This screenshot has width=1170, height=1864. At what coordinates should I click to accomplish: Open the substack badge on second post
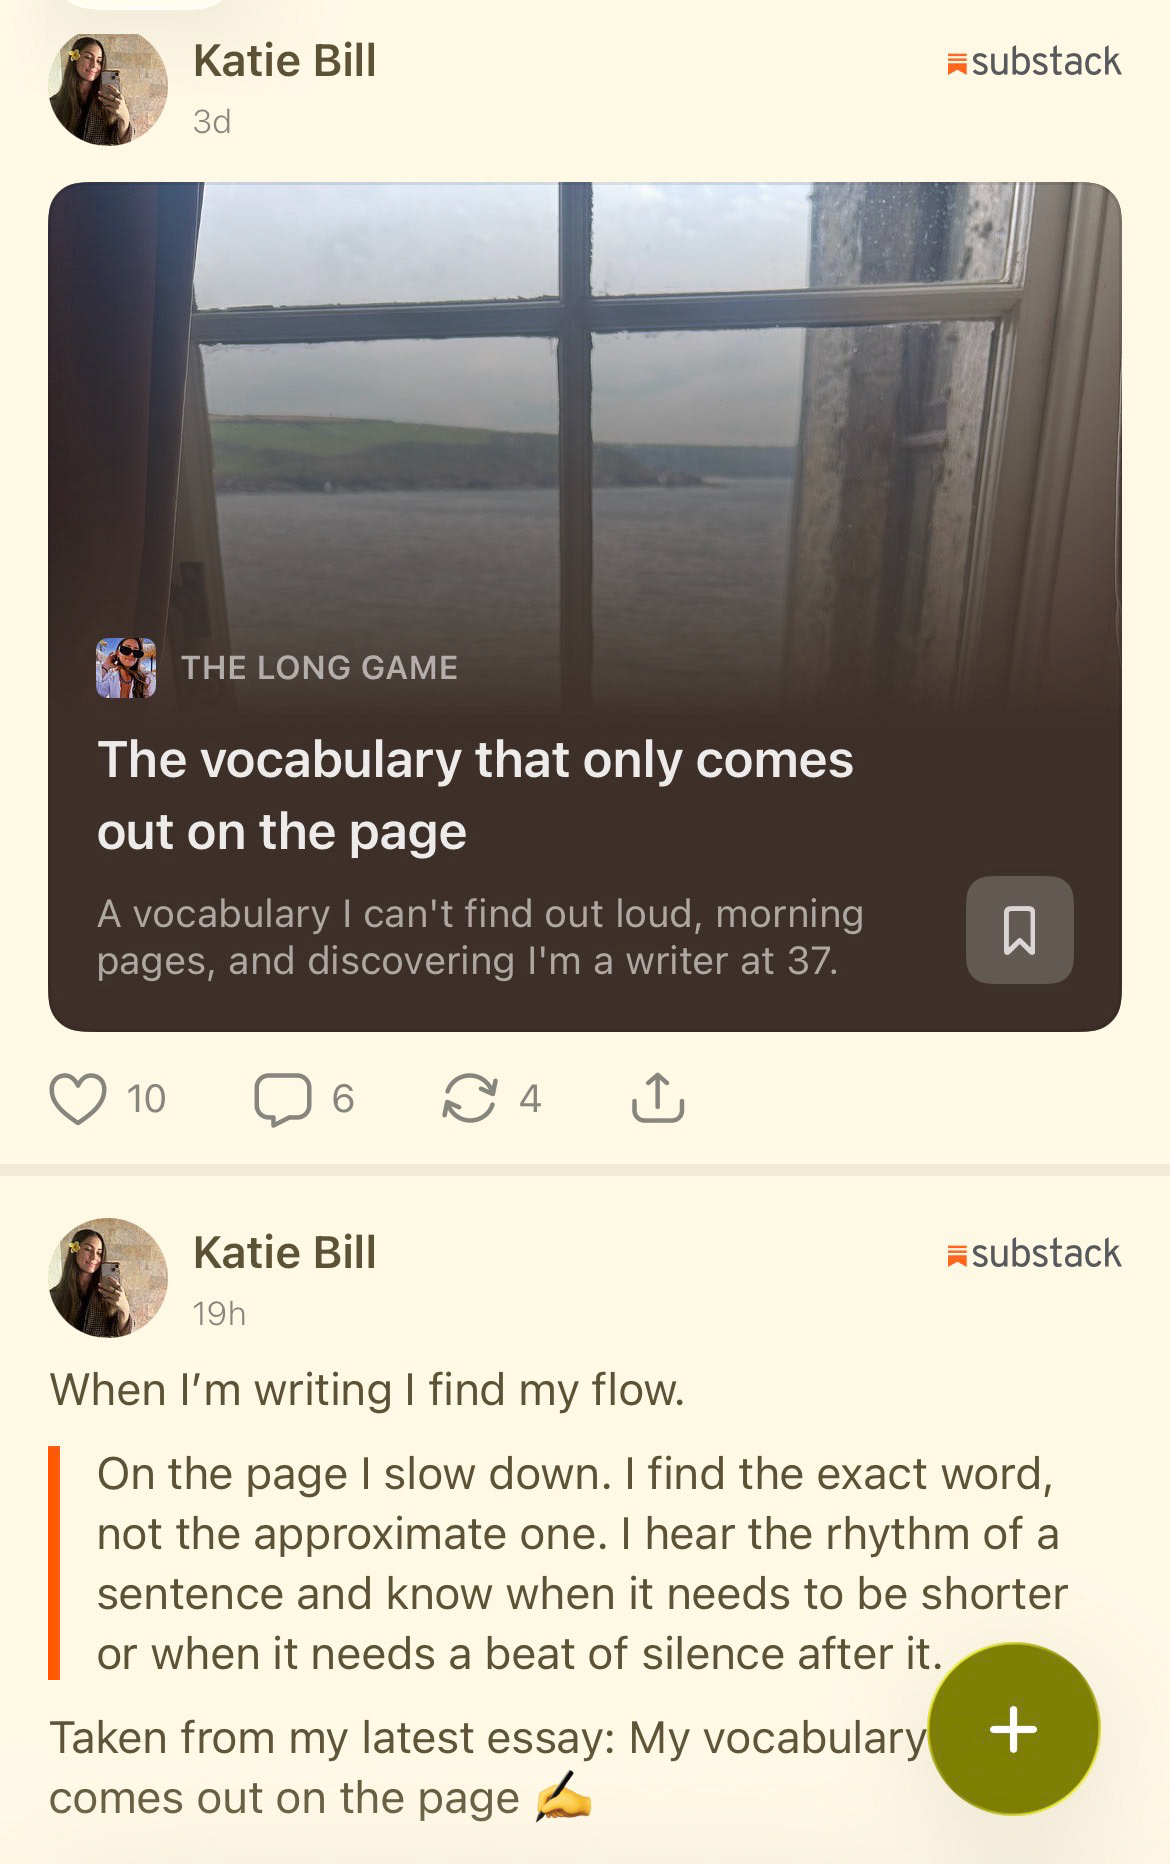click(1034, 1253)
